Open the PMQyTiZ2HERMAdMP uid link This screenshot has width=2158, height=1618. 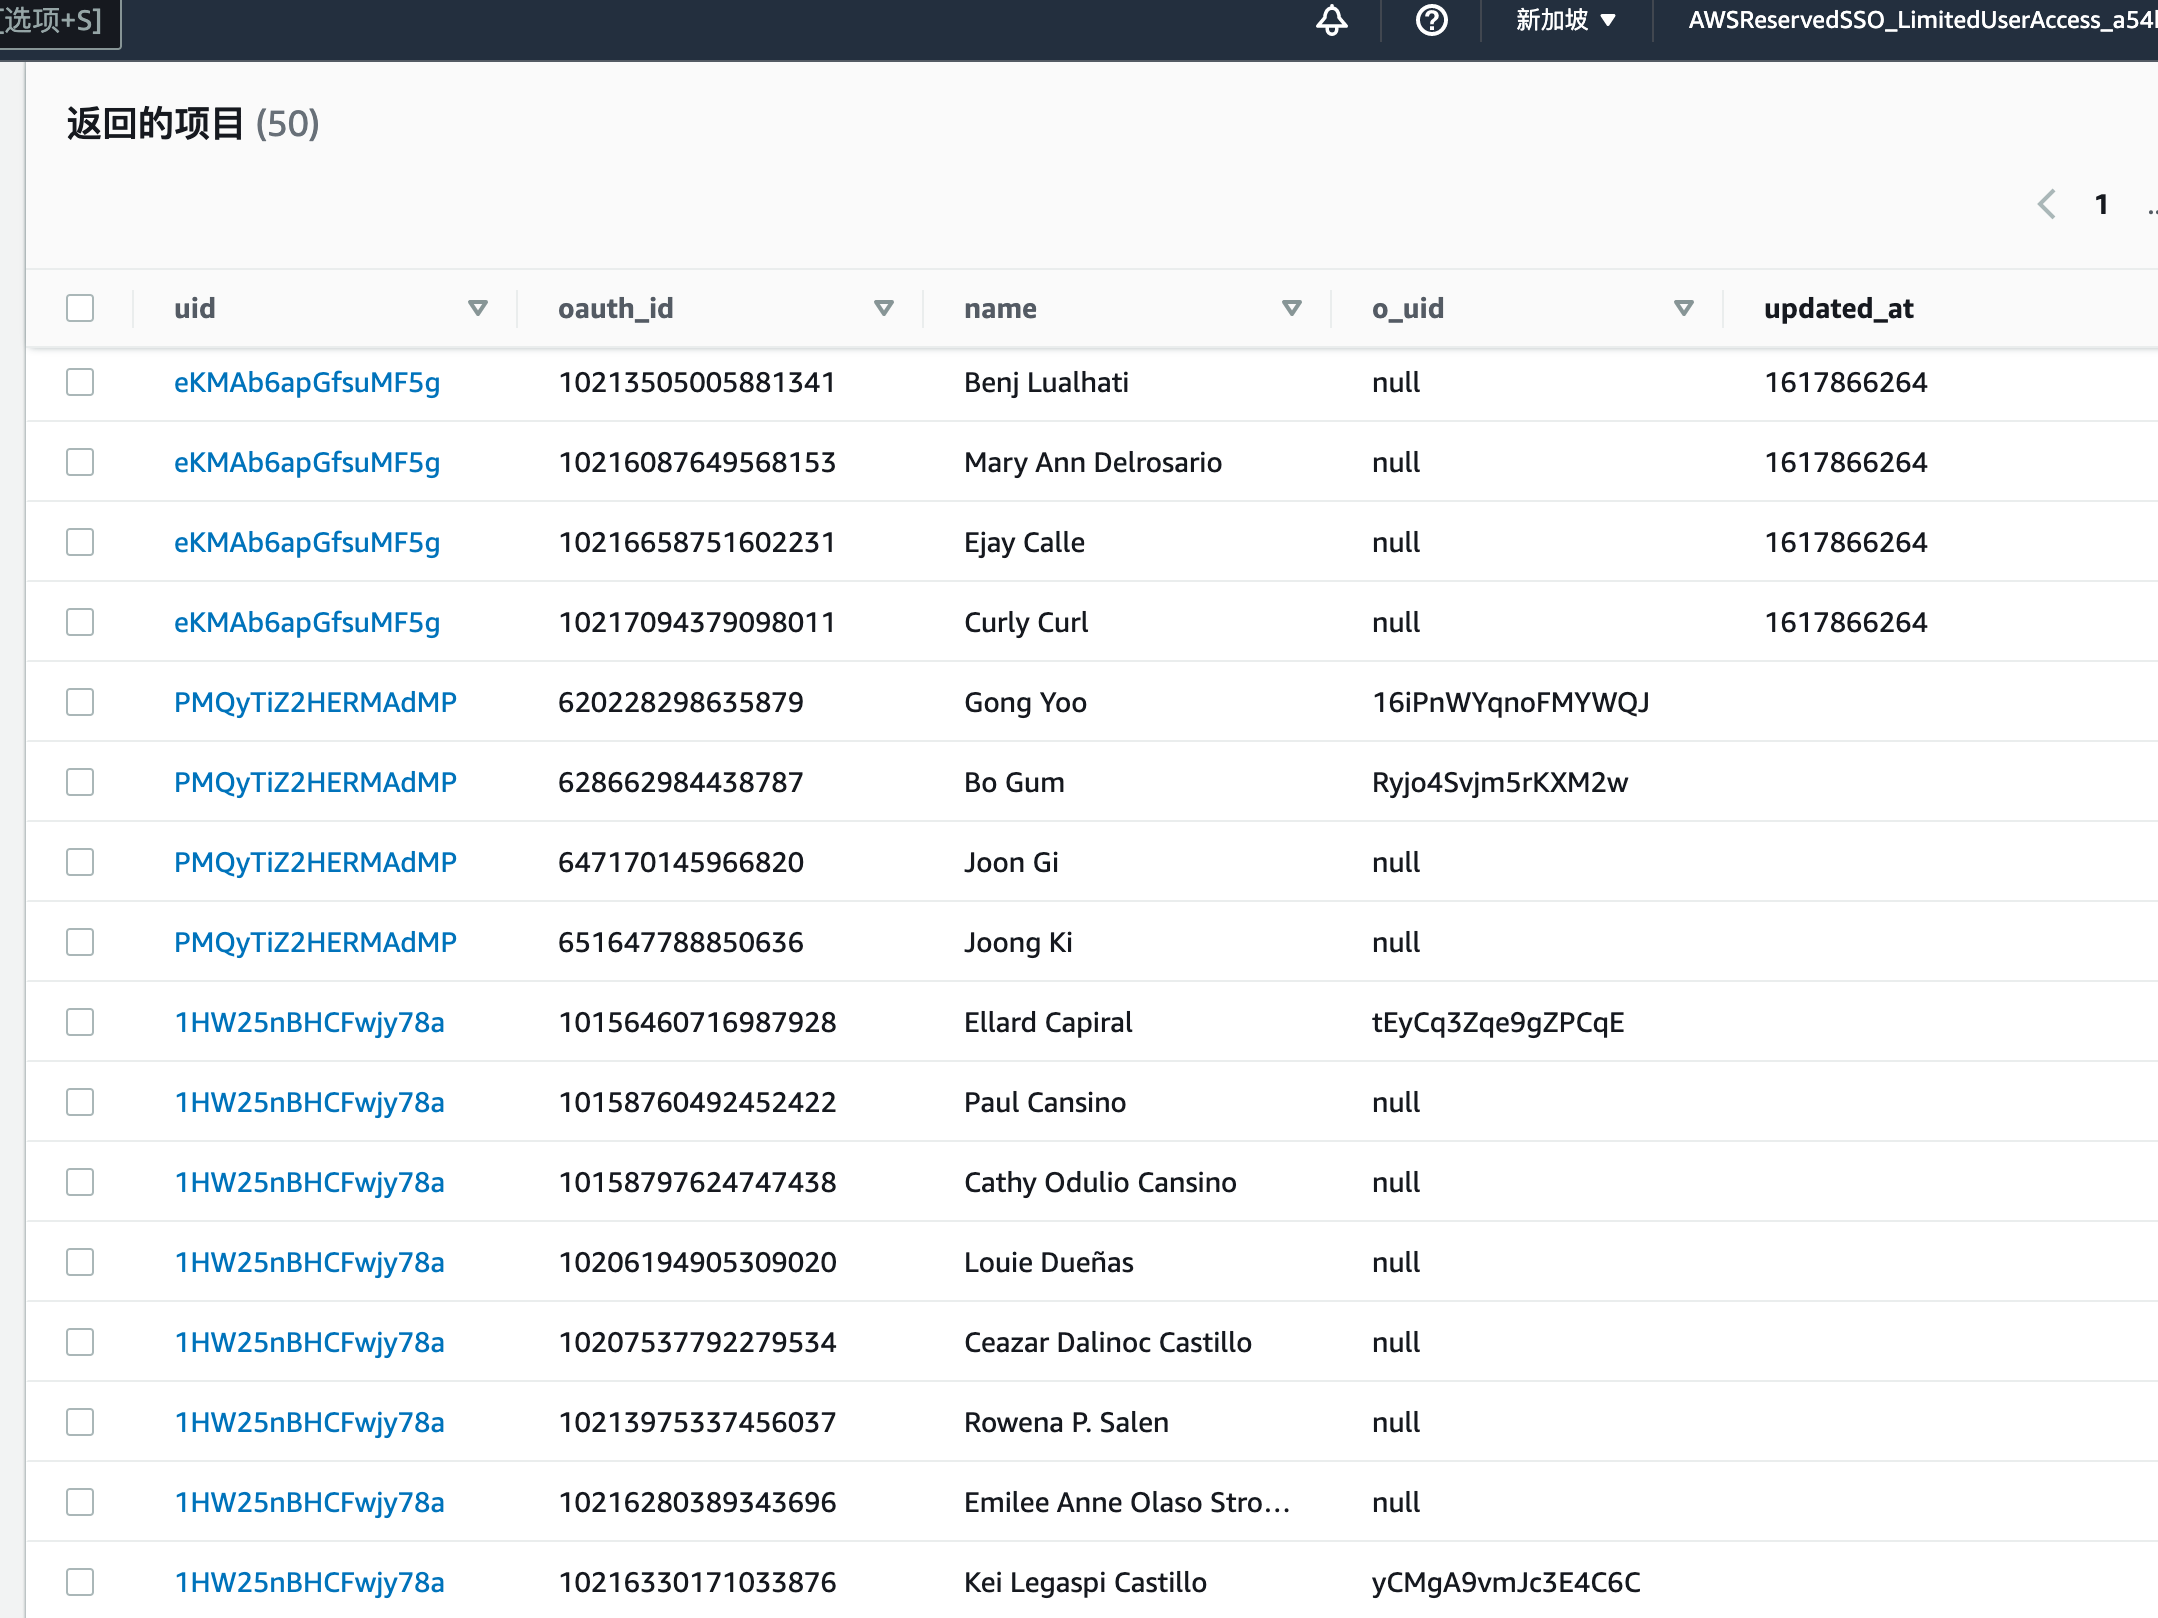click(315, 702)
